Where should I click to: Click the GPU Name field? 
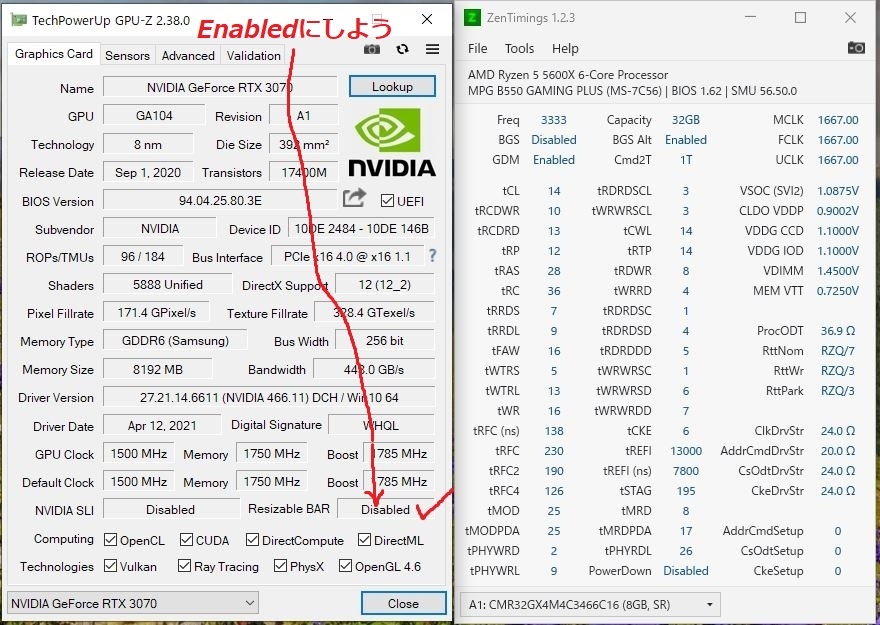tap(220, 88)
